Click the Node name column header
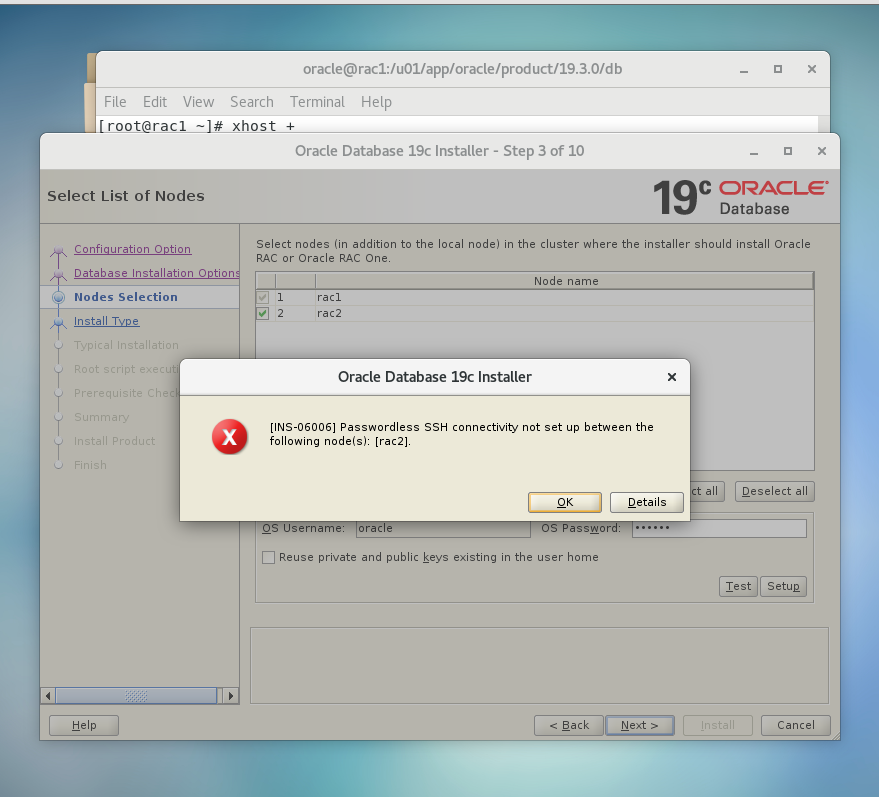Viewport: 879px width, 797px height. pos(565,281)
